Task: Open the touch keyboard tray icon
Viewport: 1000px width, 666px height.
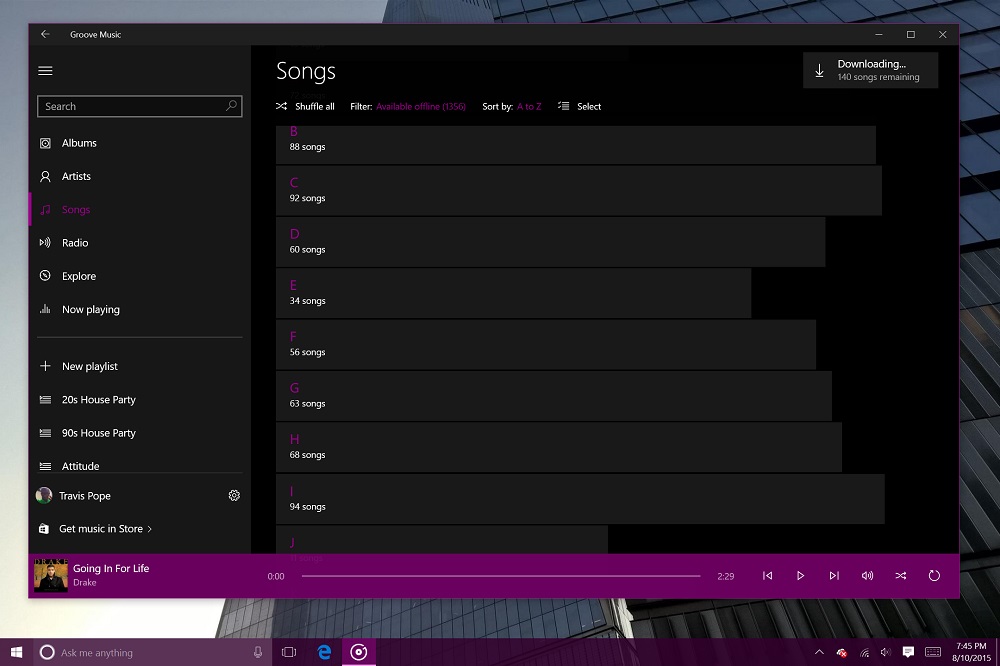Action: pyautogui.click(x=933, y=652)
